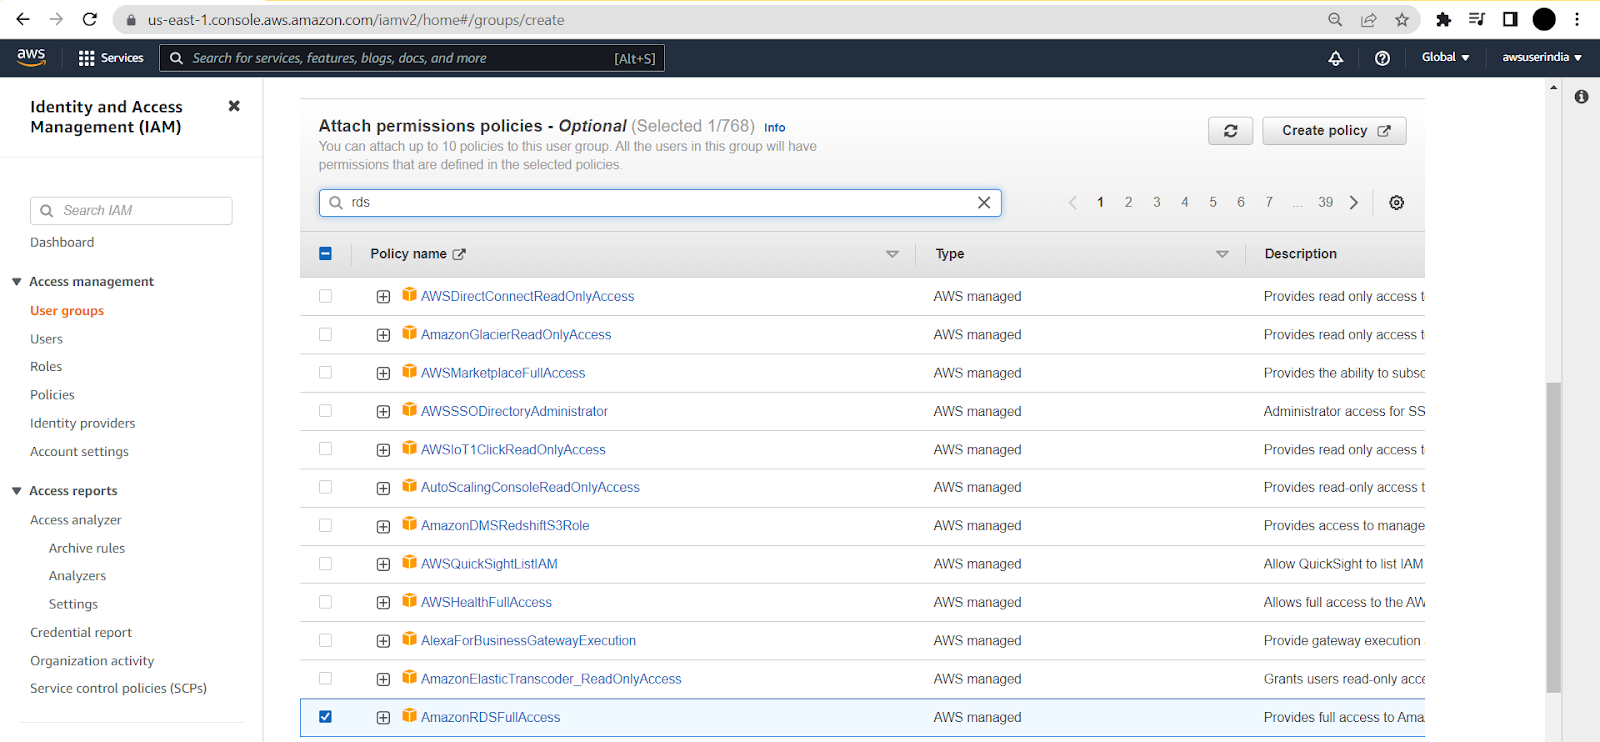
Task: Check the AWSQuickSightListIAM box
Action: (325, 564)
